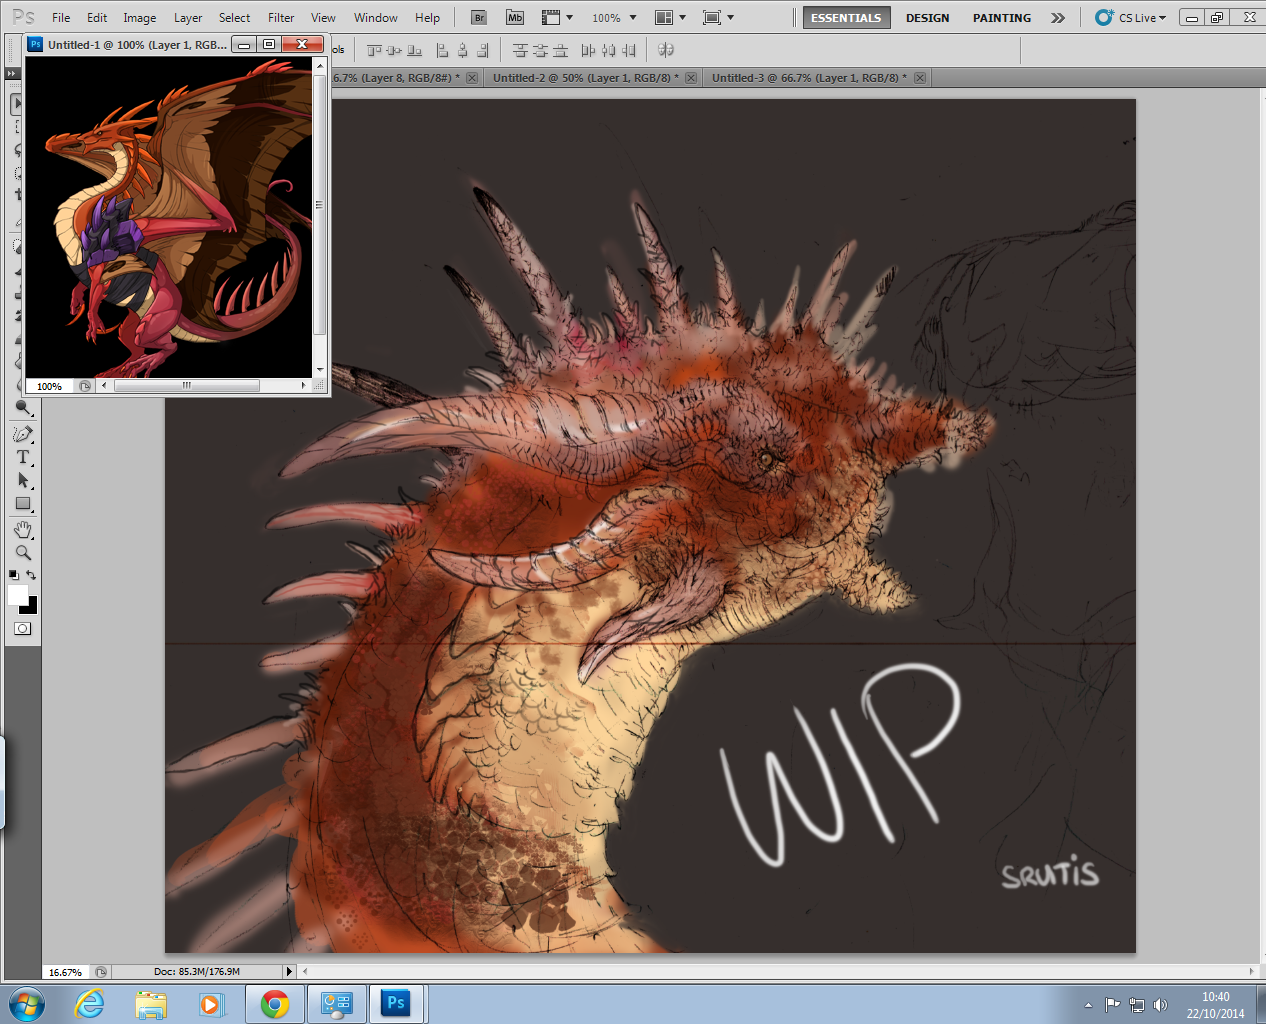Reset to default foreground and background colors
Image resolution: width=1266 pixels, height=1024 pixels.
[x=13, y=575]
